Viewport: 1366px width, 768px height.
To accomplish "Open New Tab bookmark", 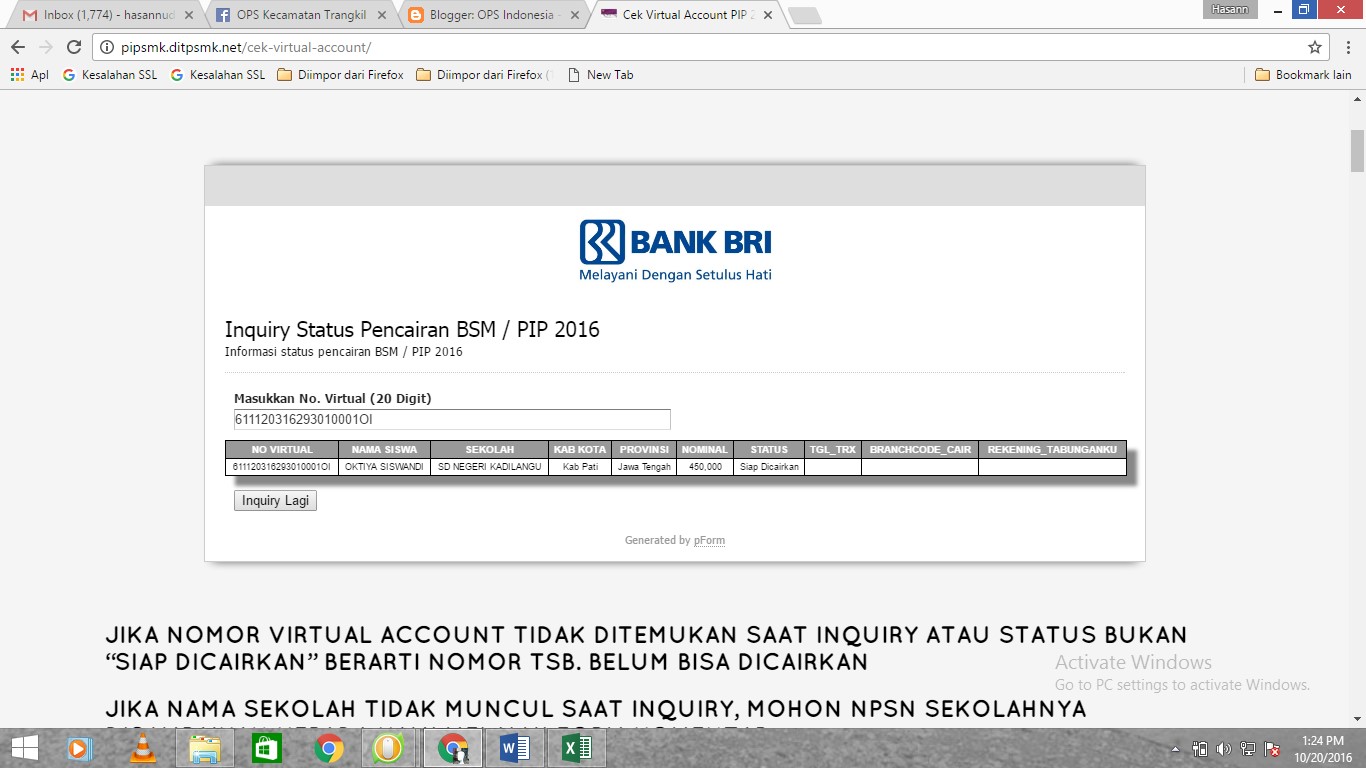I will pos(600,75).
